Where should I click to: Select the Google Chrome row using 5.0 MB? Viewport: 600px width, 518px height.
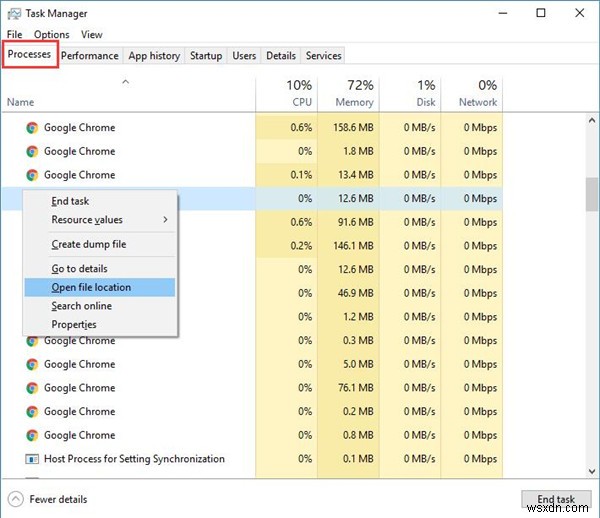coord(253,364)
